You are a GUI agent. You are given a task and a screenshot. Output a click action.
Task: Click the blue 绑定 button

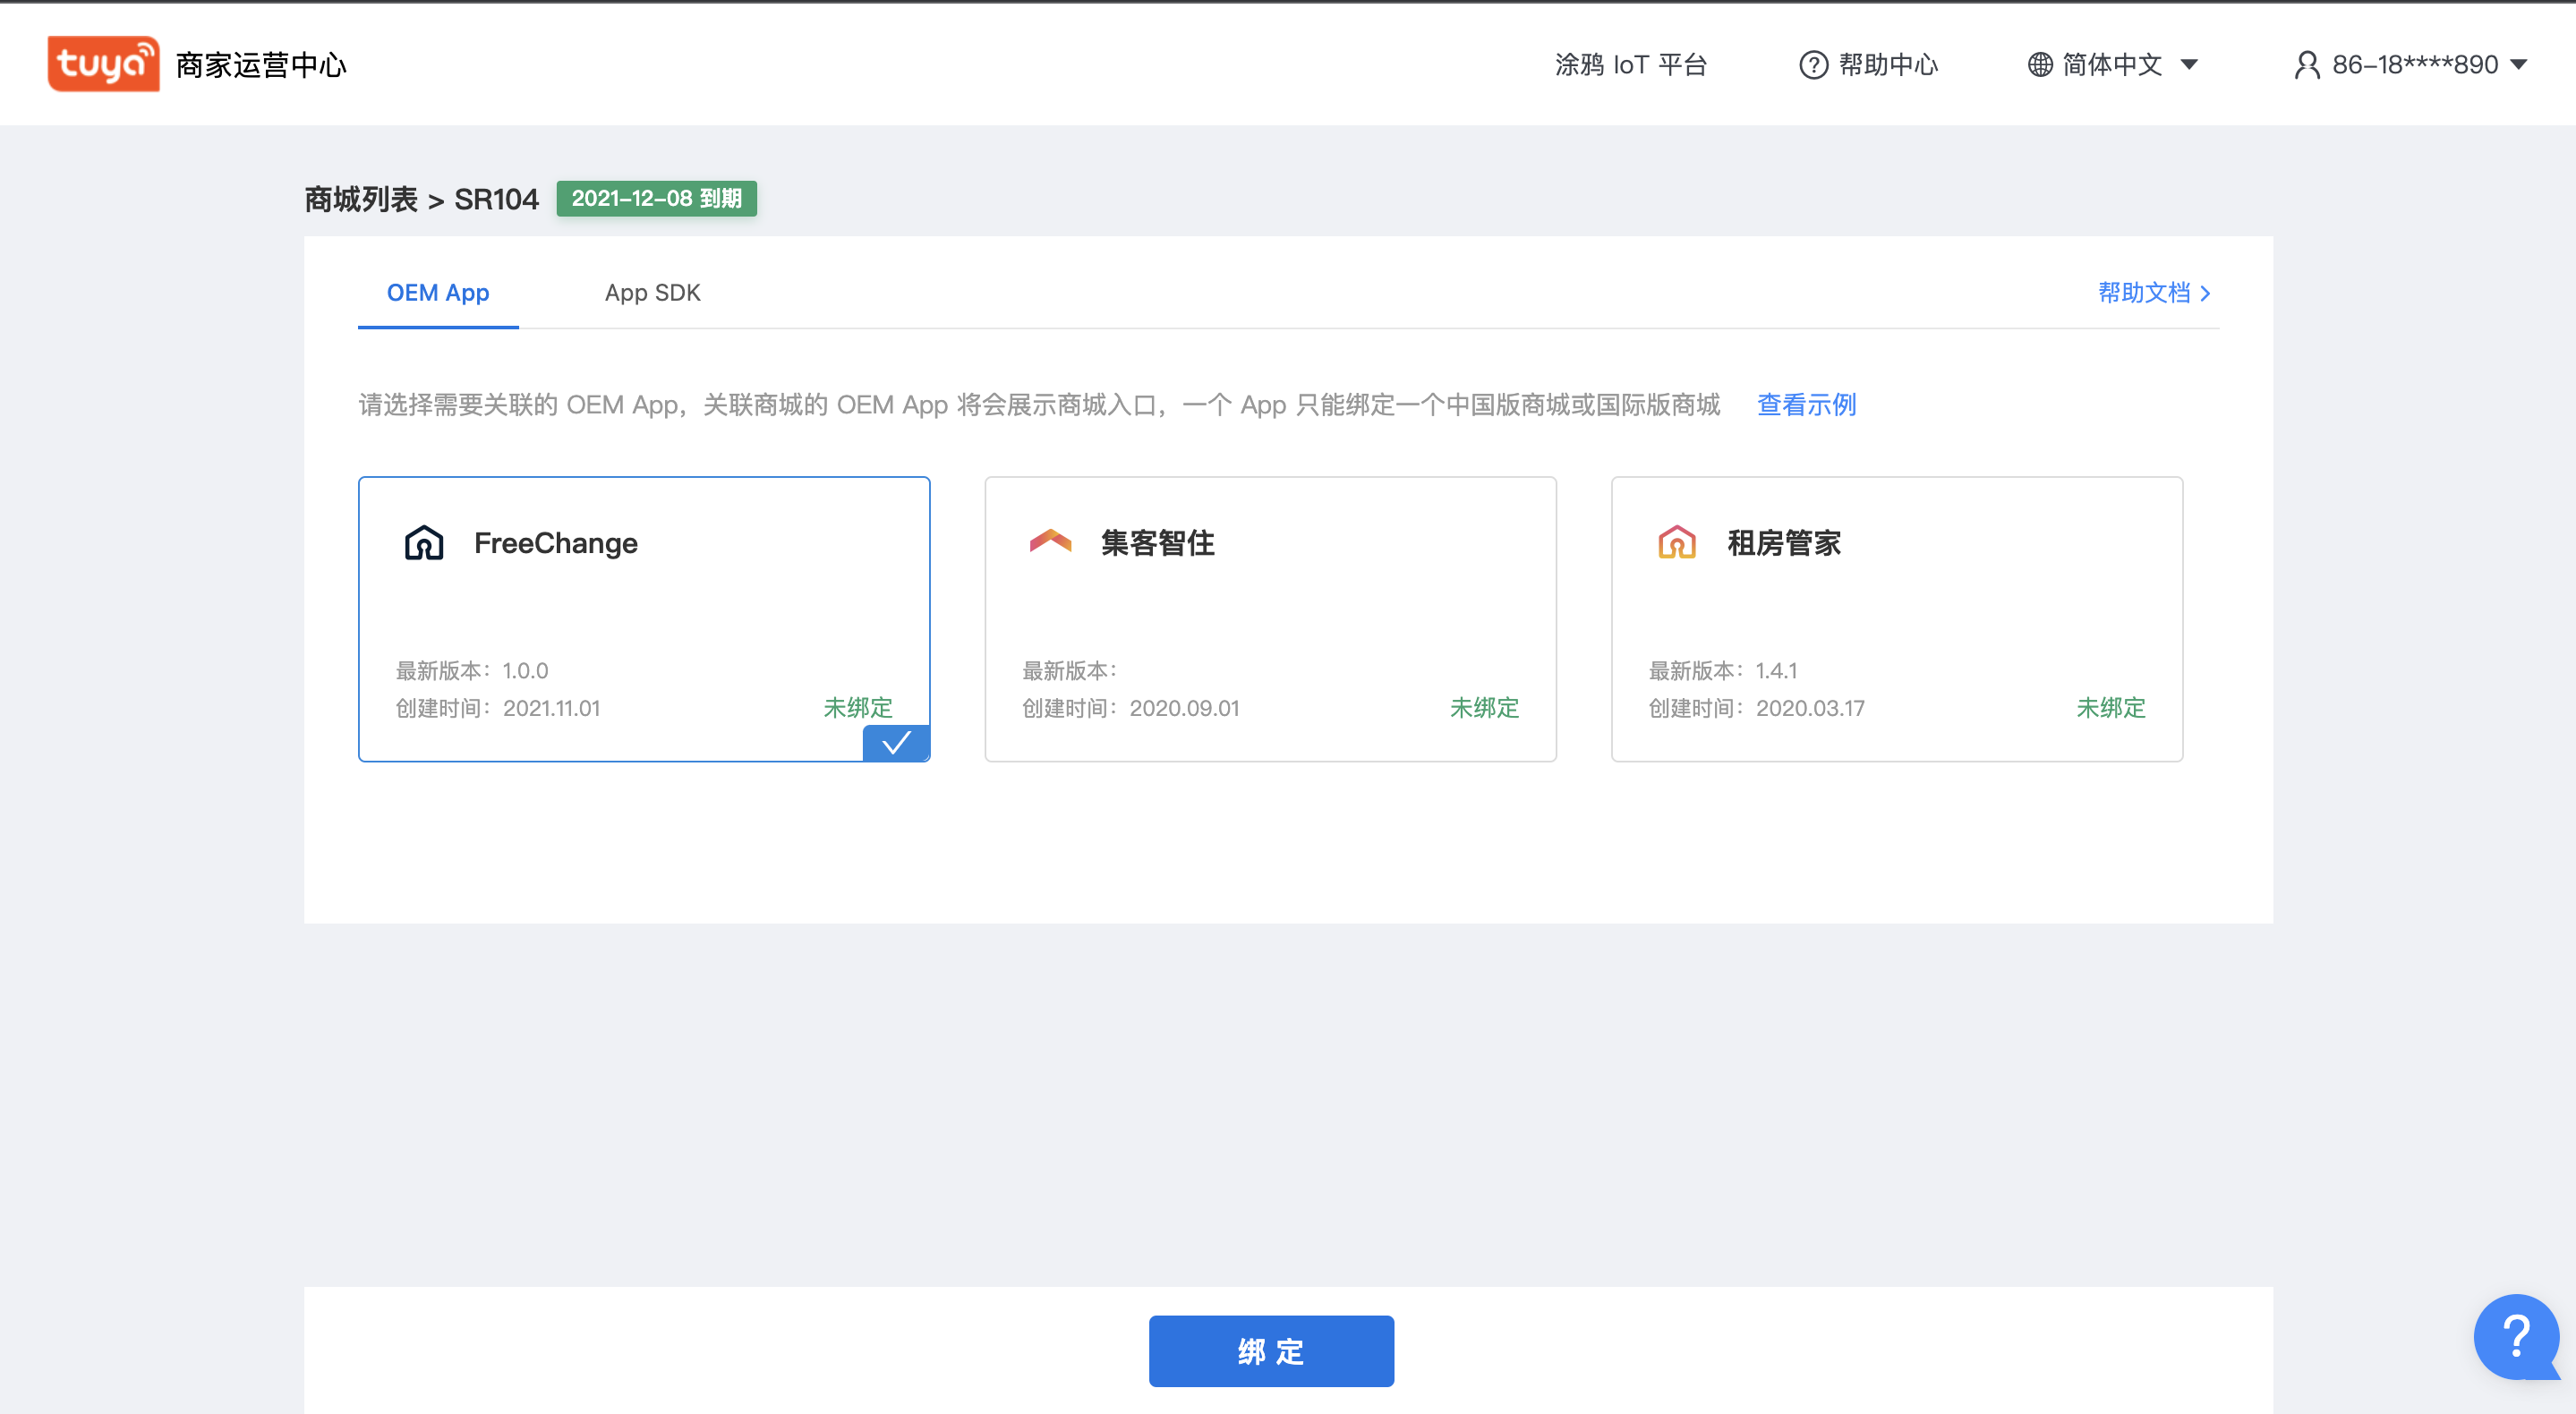point(1270,1351)
